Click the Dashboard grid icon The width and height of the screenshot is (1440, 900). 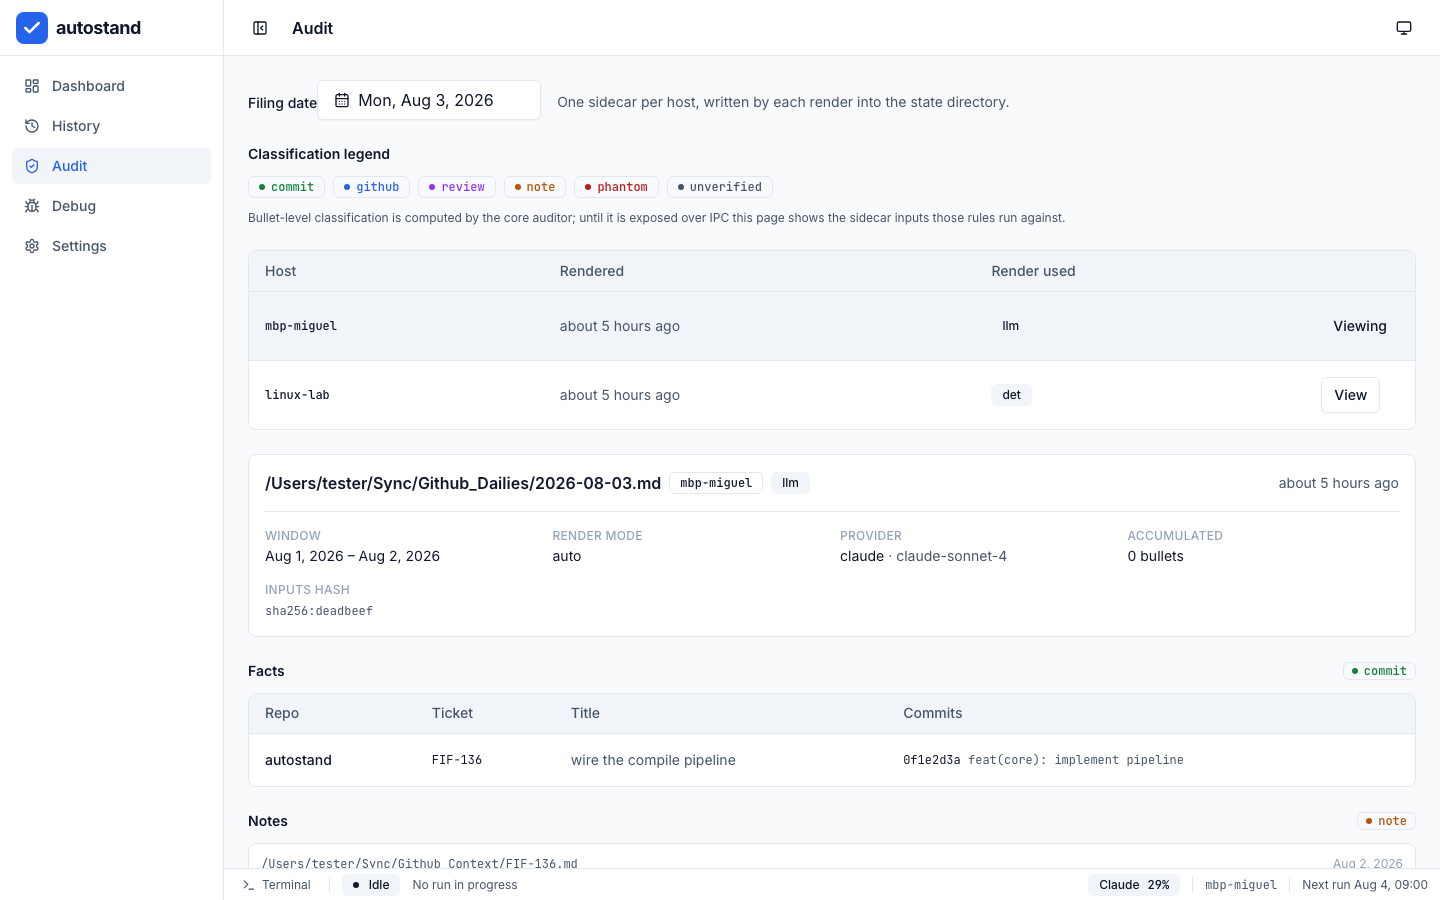(32, 86)
